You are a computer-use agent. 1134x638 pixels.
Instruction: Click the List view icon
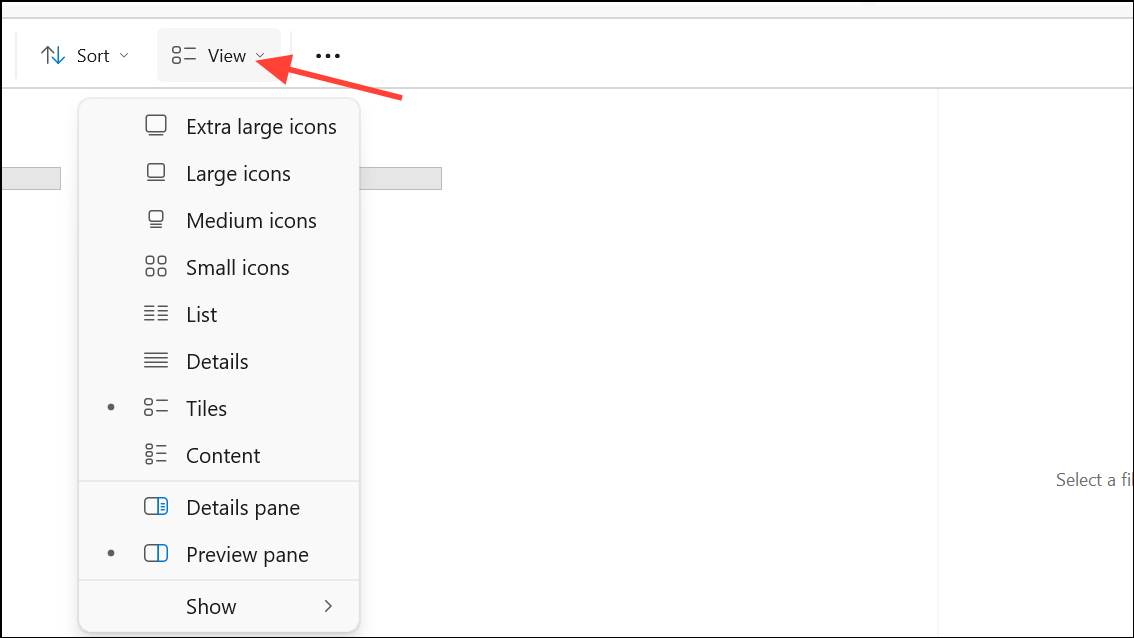[155, 314]
